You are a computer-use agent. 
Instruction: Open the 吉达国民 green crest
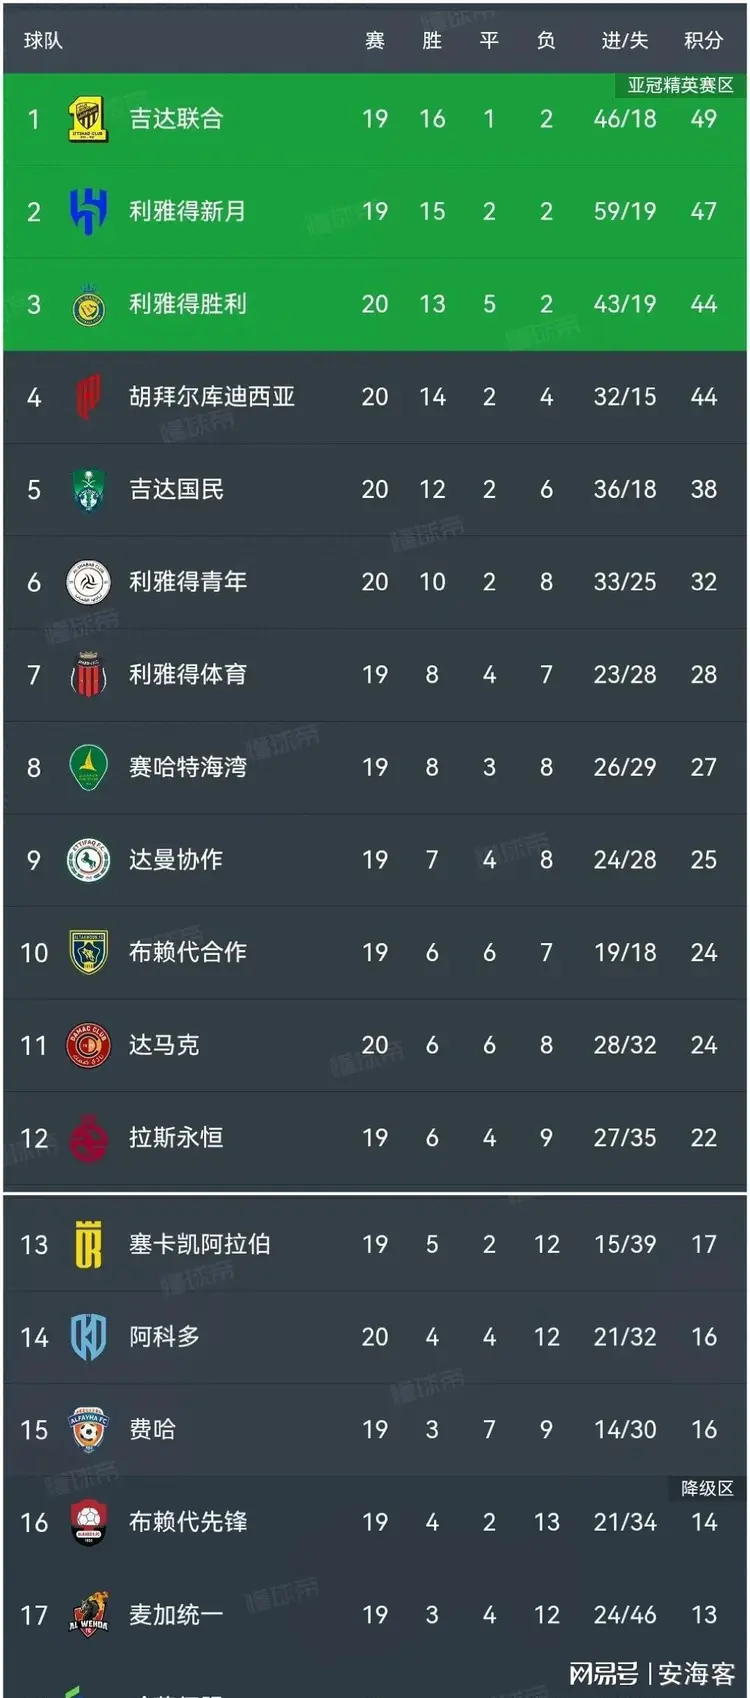click(x=88, y=490)
